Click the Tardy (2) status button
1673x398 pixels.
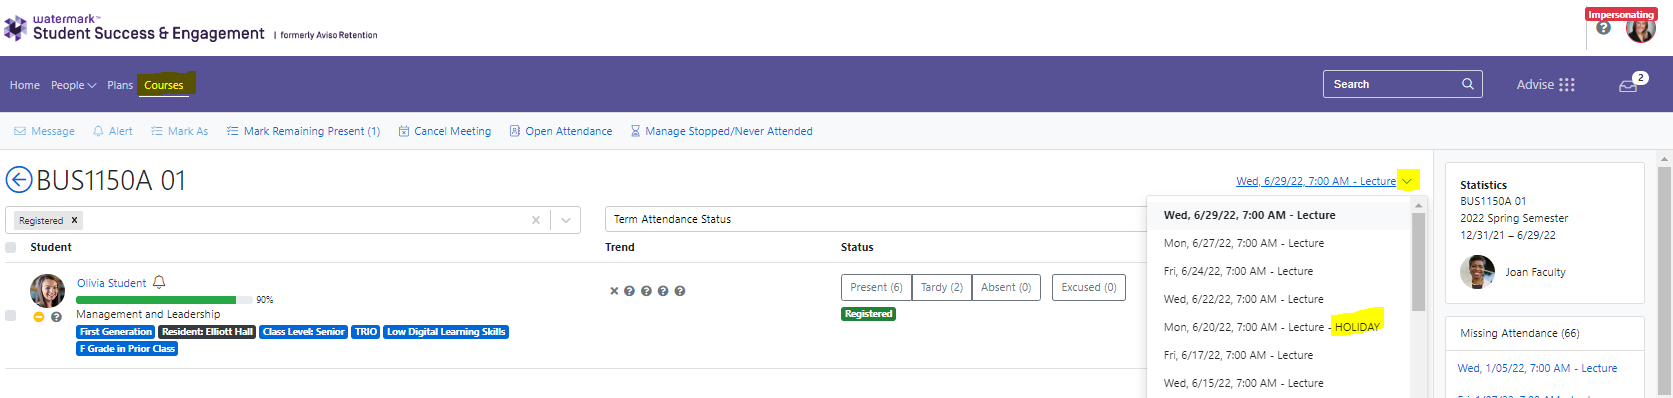tap(942, 287)
